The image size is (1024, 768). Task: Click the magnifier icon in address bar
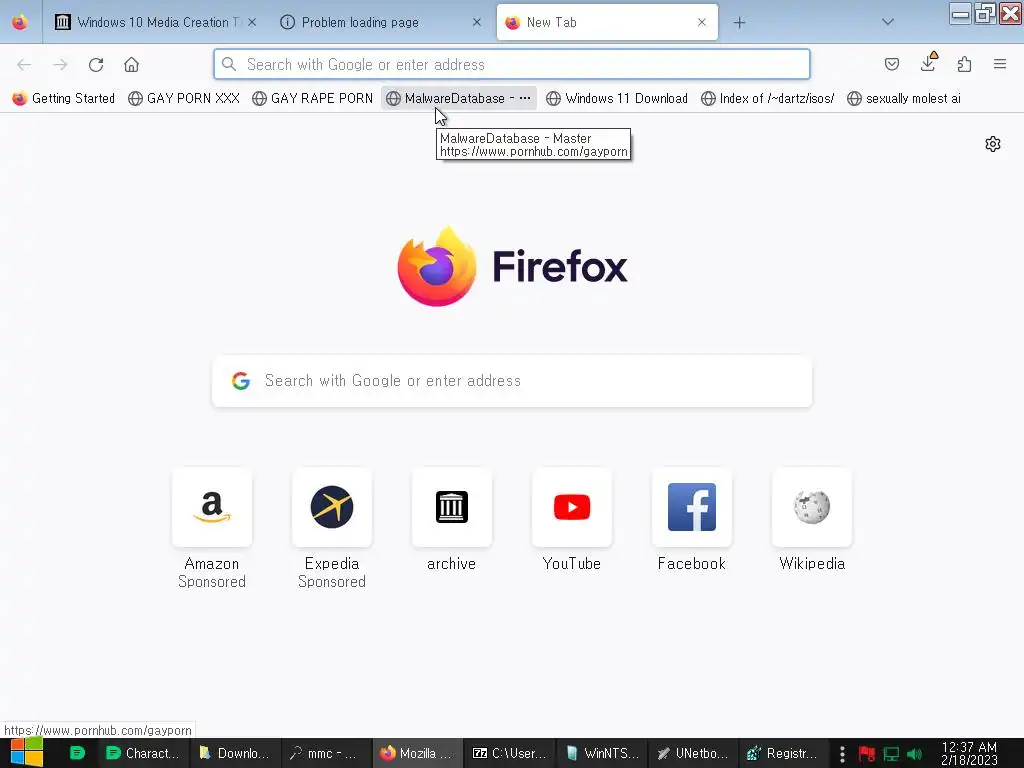coord(229,64)
